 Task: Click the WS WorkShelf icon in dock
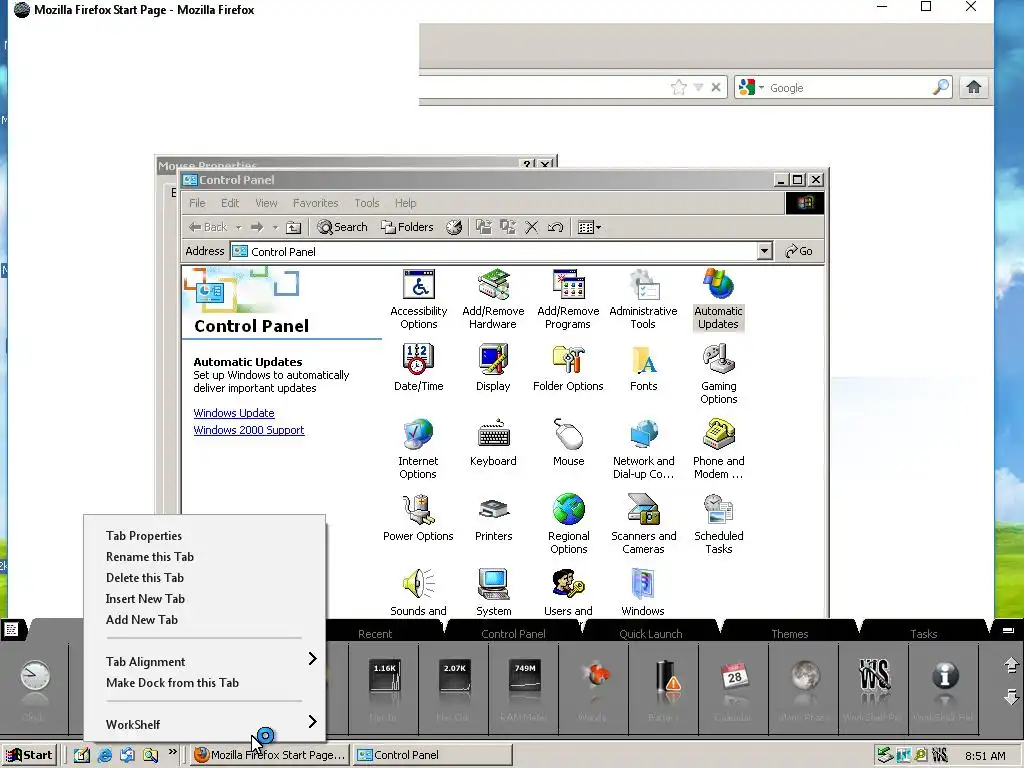pos(874,677)
